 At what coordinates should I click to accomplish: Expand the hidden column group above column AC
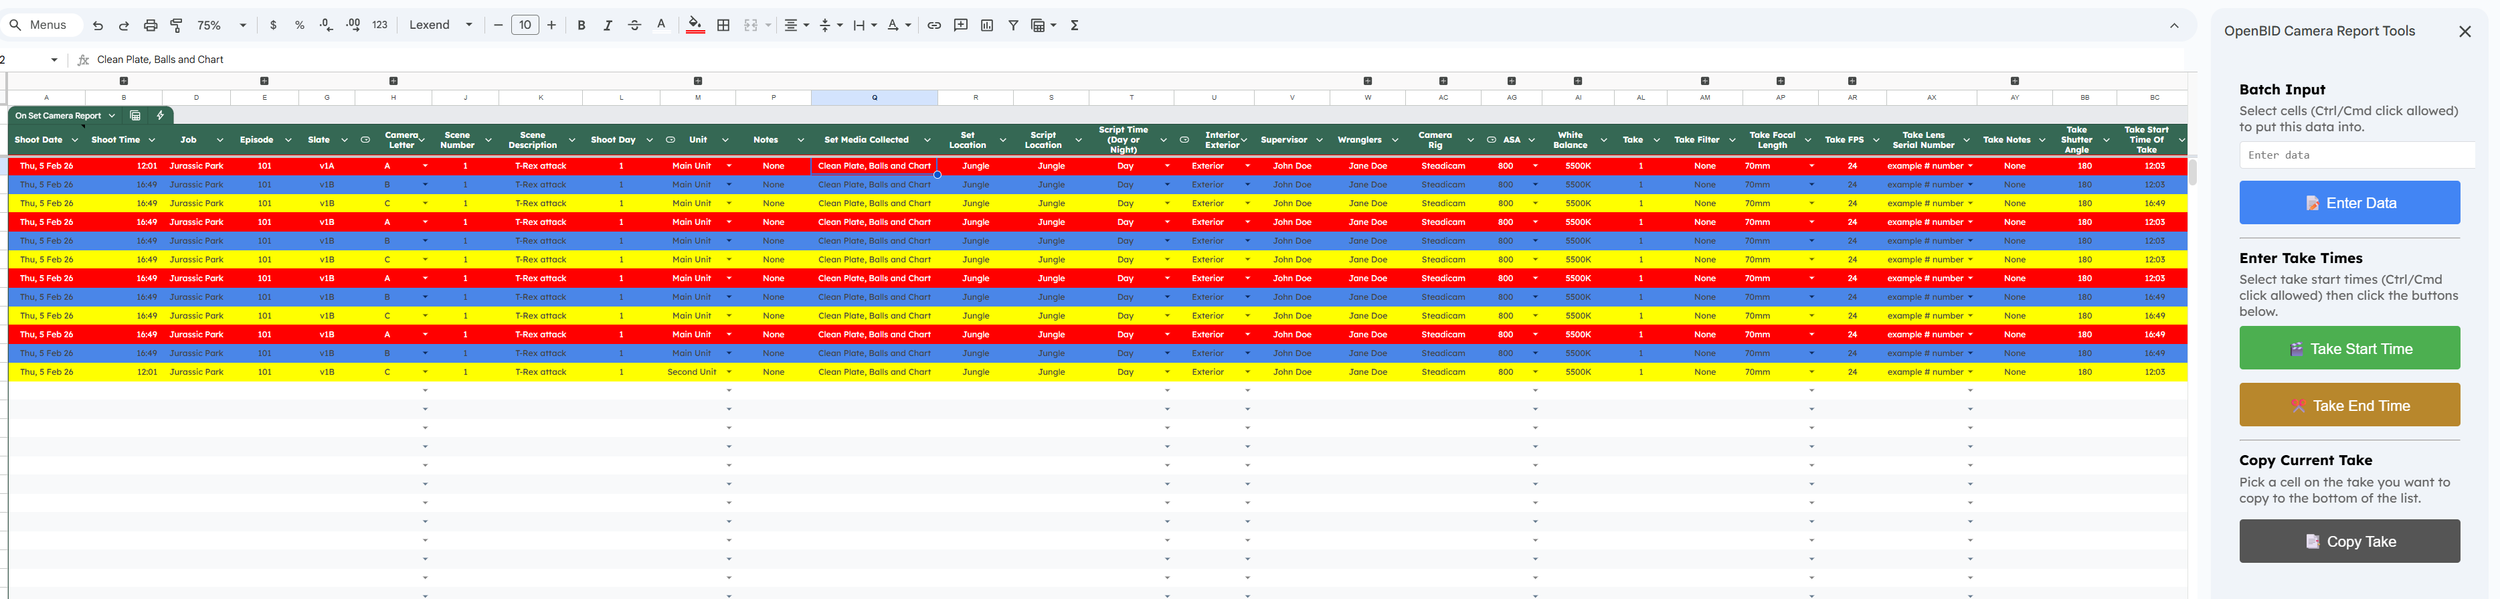[x=1443, y=81]
